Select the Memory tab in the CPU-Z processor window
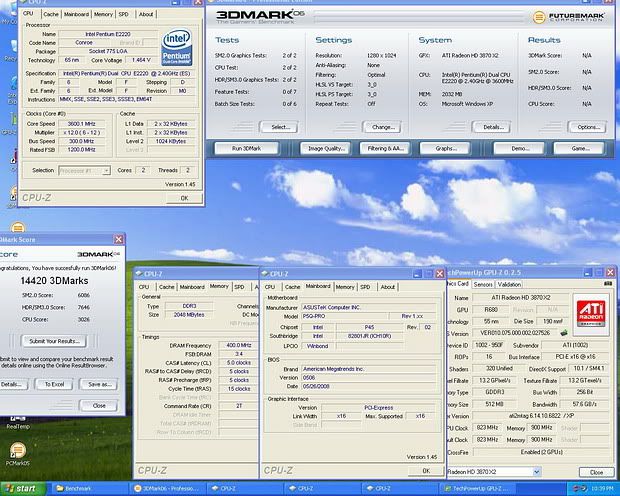This screenshot has width=620, height=496. pyautogui.click(x=103, y=14)
